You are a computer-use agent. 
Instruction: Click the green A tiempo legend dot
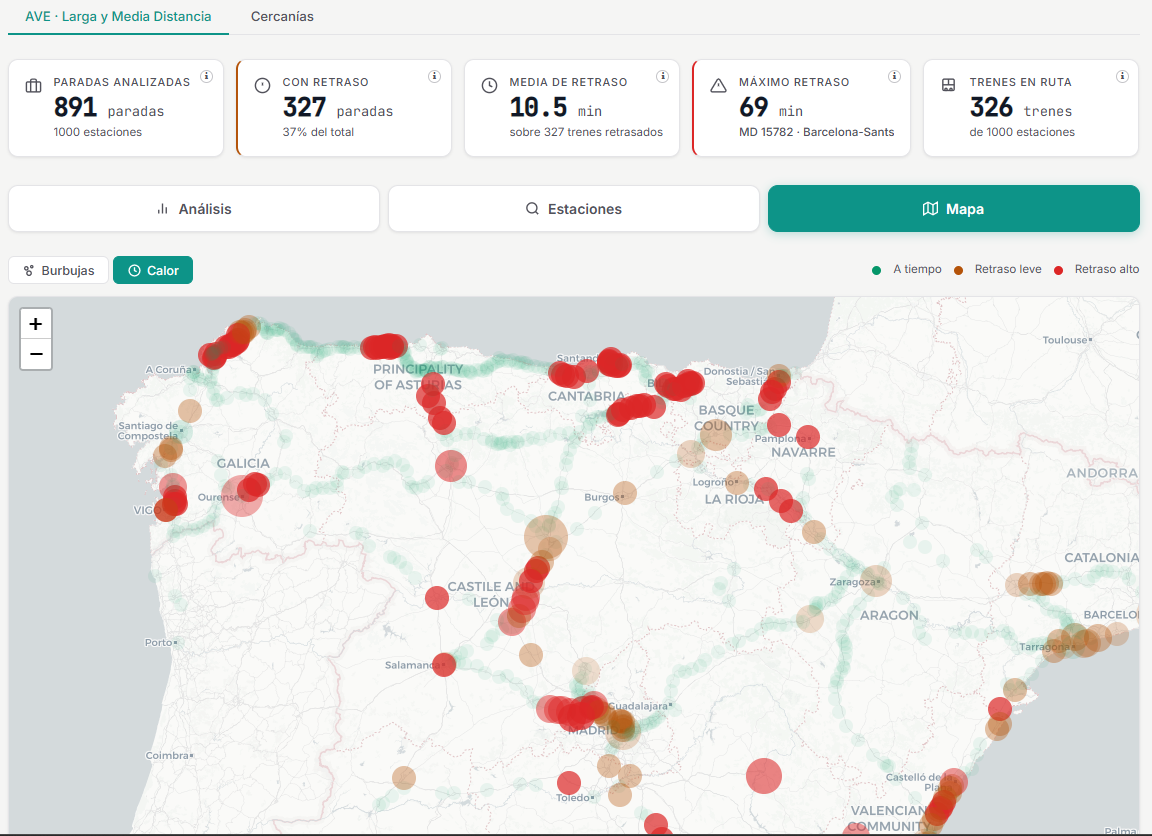tap(877, 270)
